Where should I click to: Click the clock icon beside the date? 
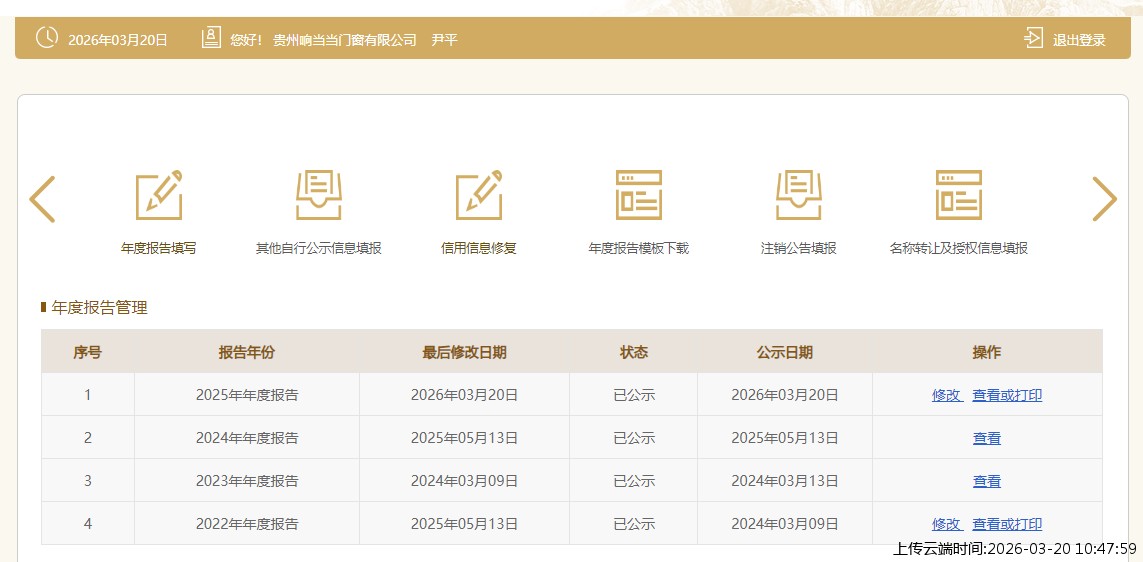point(47,39)
